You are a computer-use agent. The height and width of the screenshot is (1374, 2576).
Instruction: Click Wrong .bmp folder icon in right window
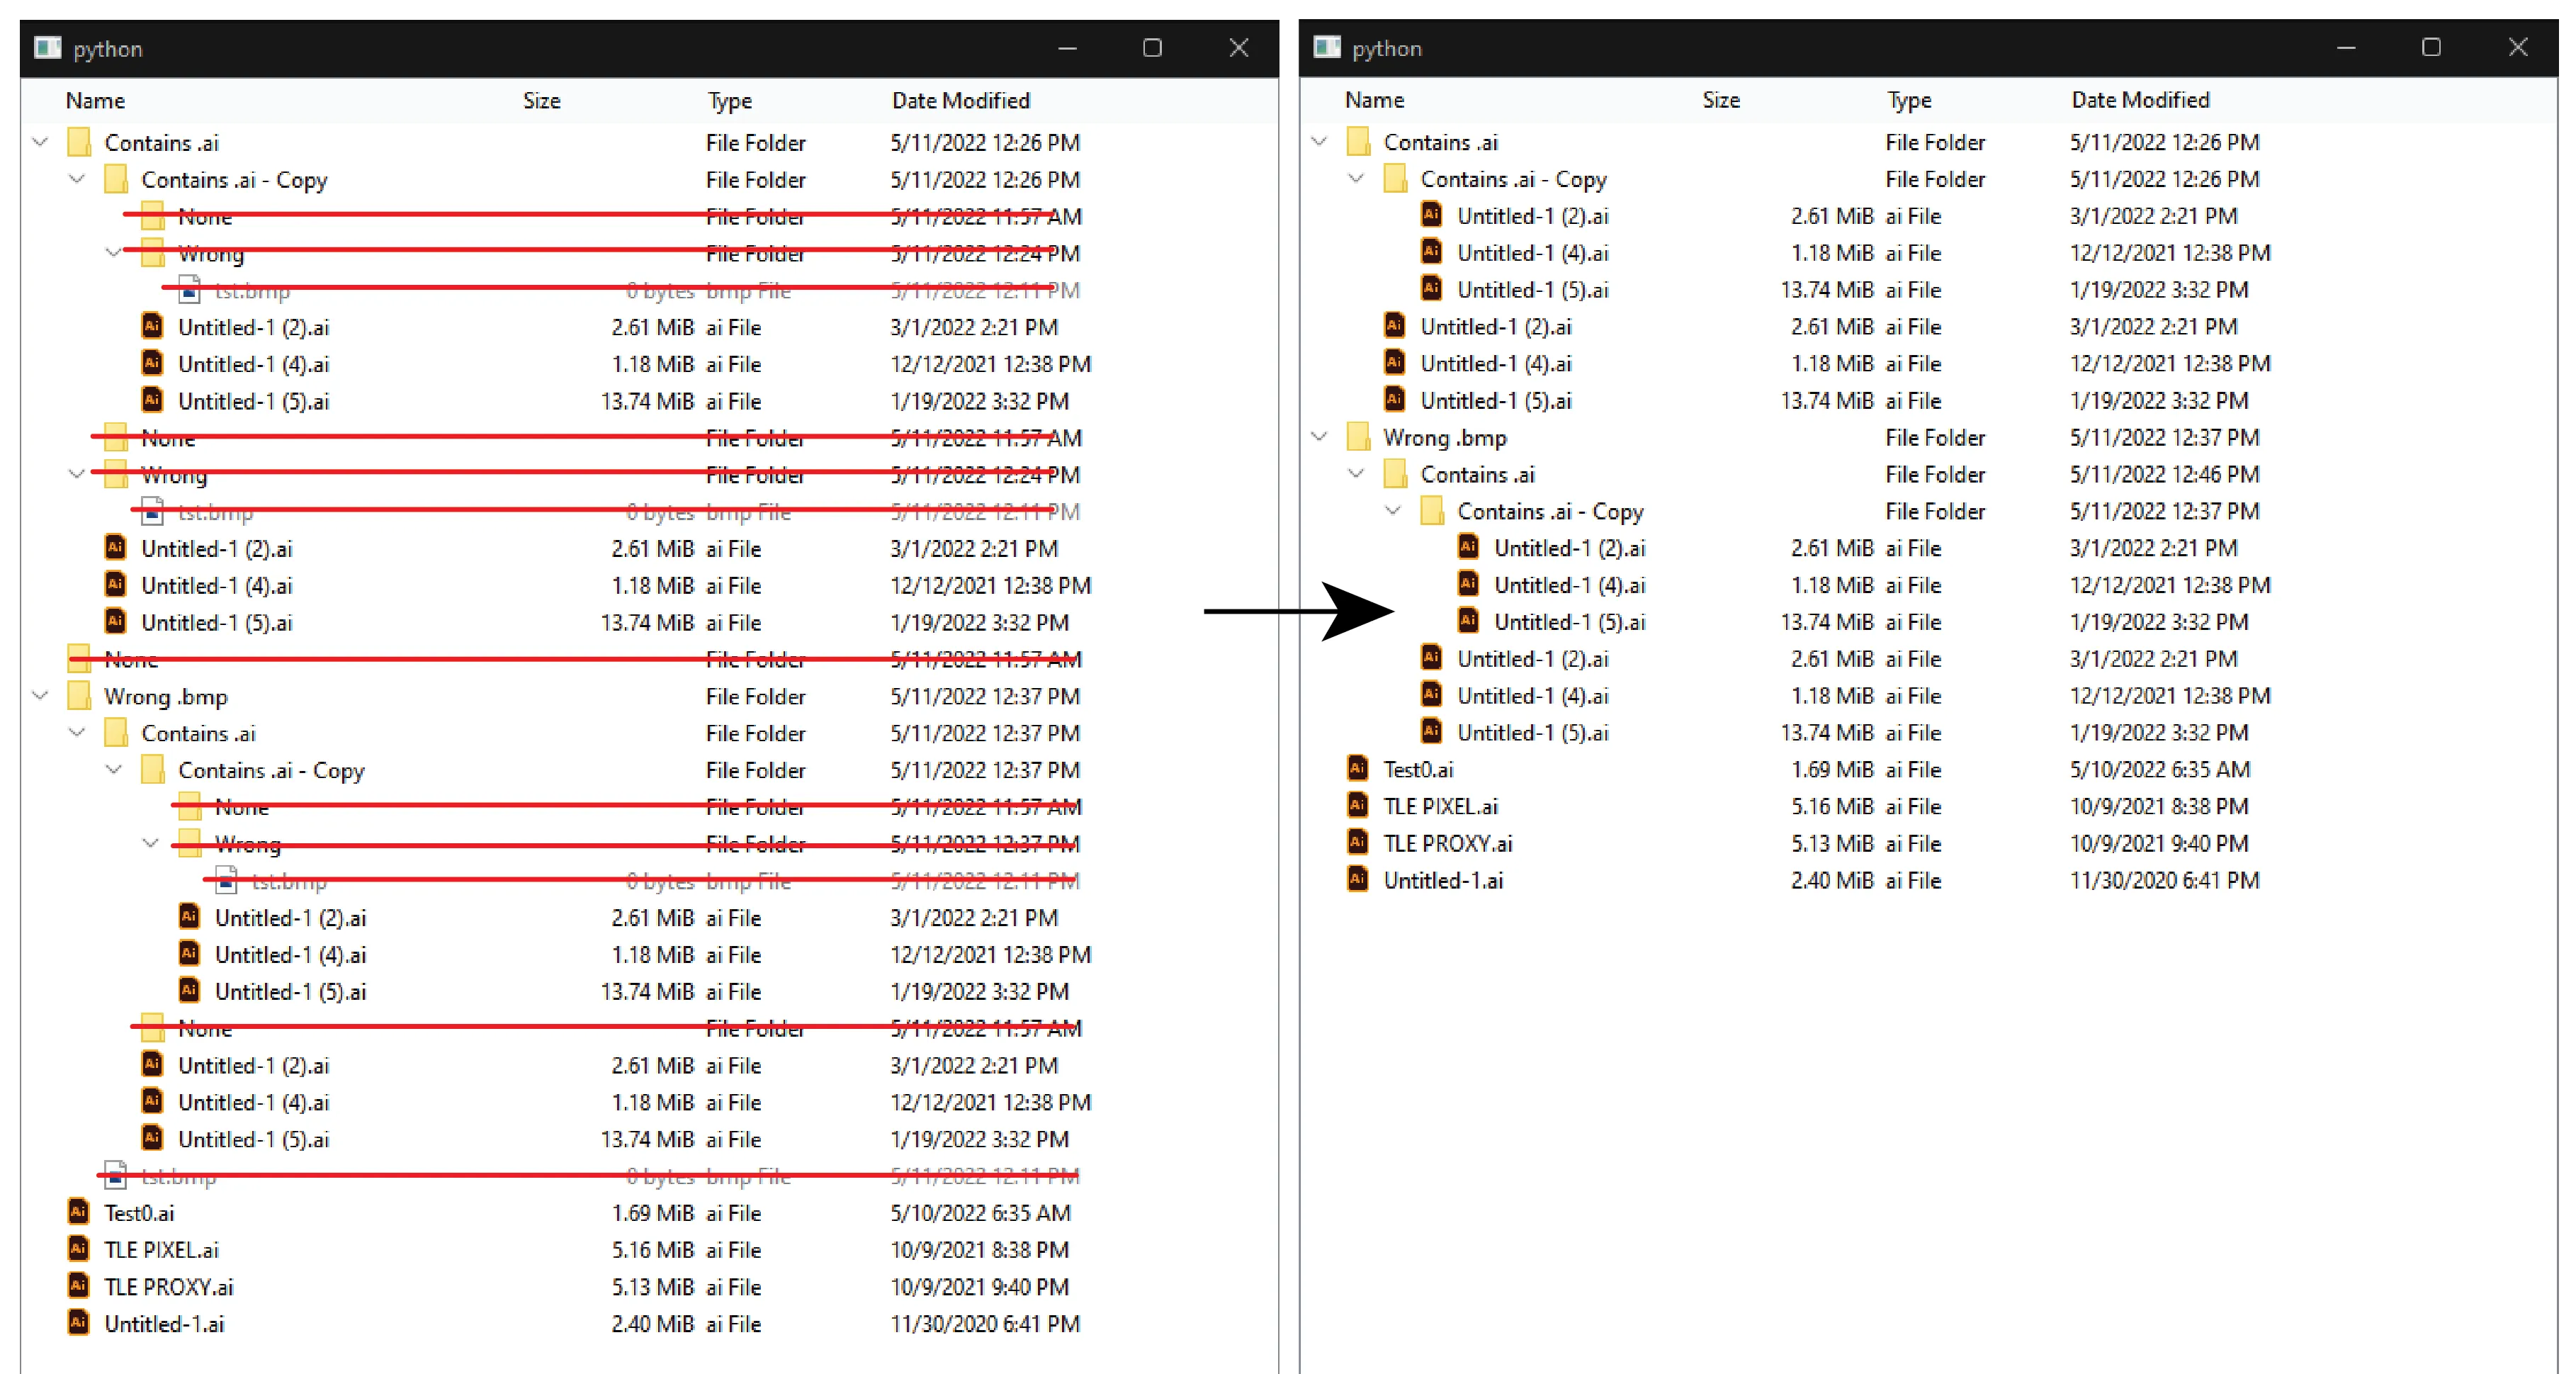coord(1358,437)
